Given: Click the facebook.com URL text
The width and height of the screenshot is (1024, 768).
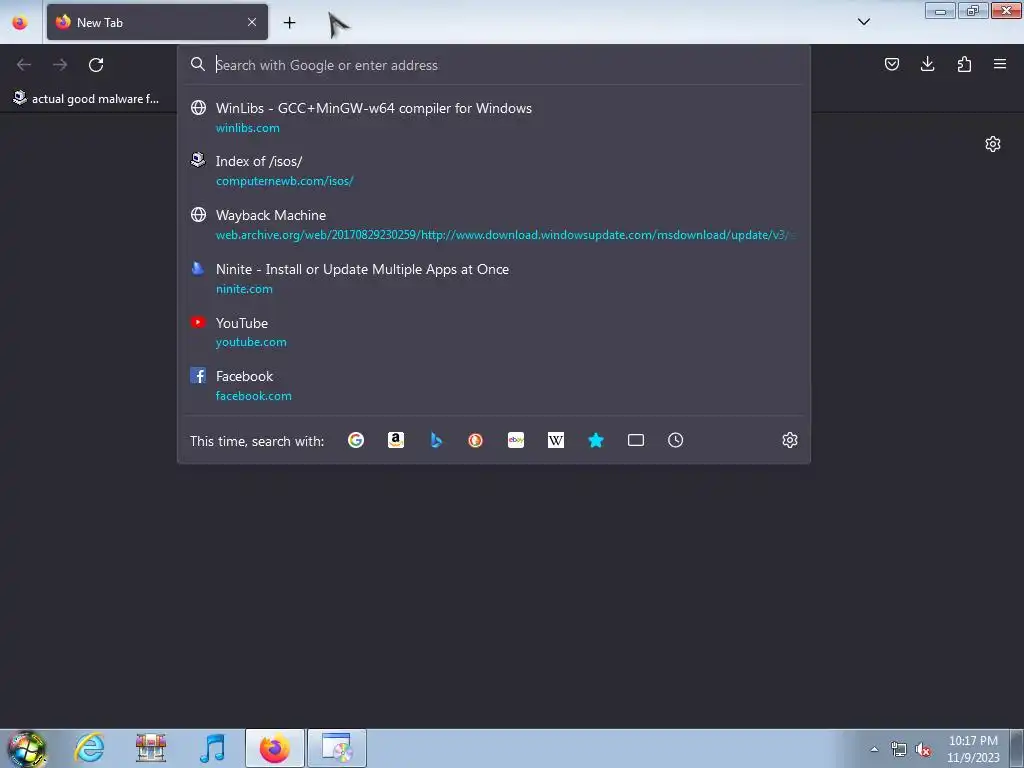Looking at the screenshot, I should tap(254, 396).
